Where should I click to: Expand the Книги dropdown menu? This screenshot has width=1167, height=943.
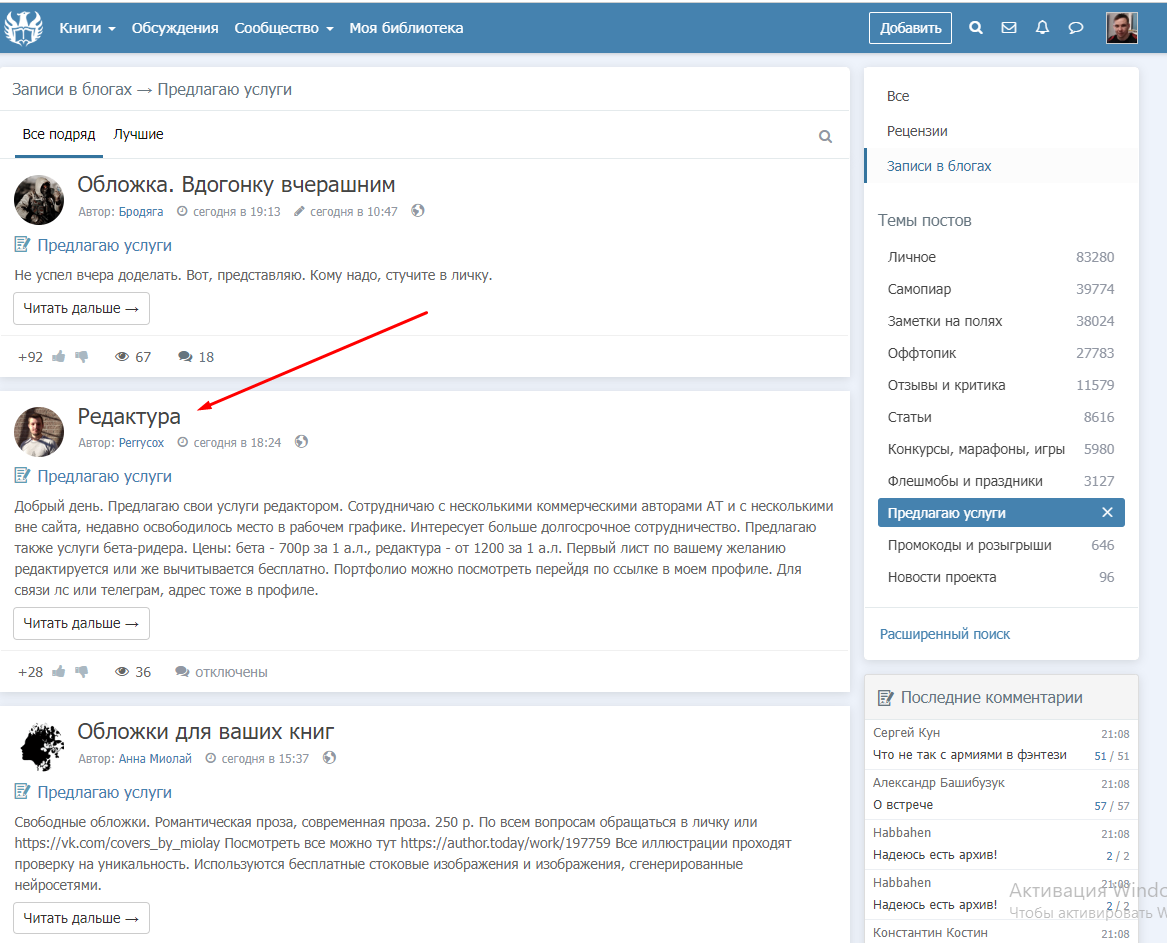(87, 28)
